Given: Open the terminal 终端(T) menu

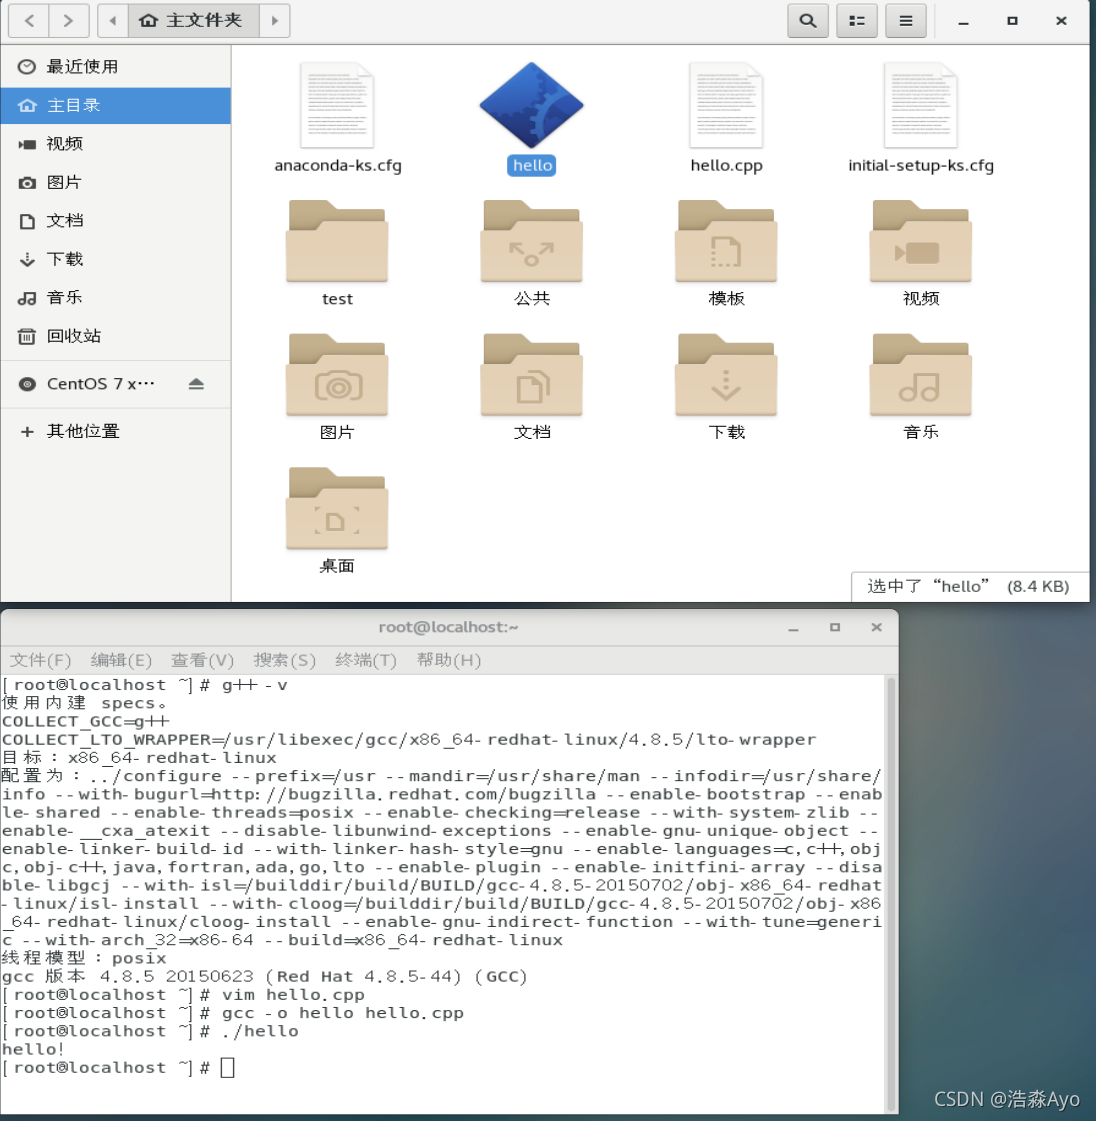Looking at the screenshot, I should click(366, 660).
